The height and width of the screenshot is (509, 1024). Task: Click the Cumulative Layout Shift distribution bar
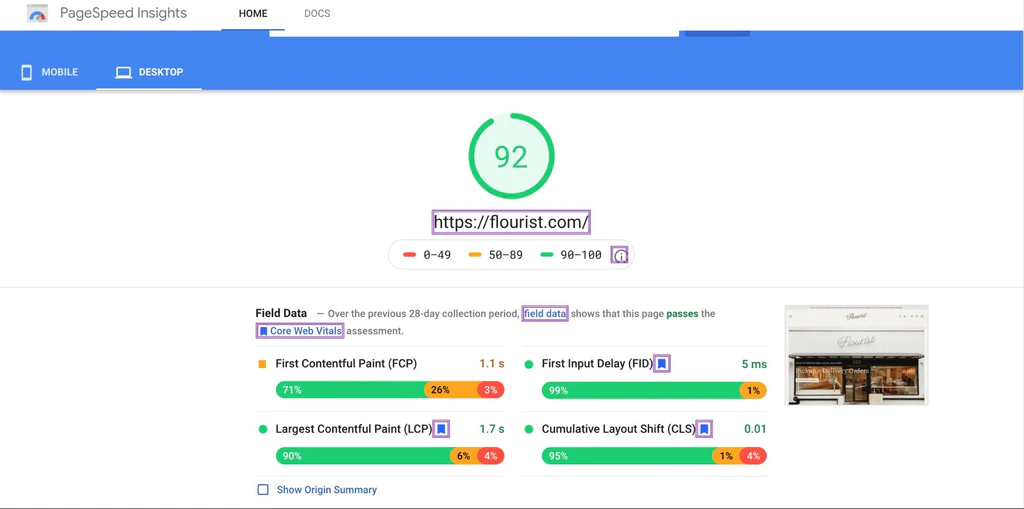coord(654,456)
